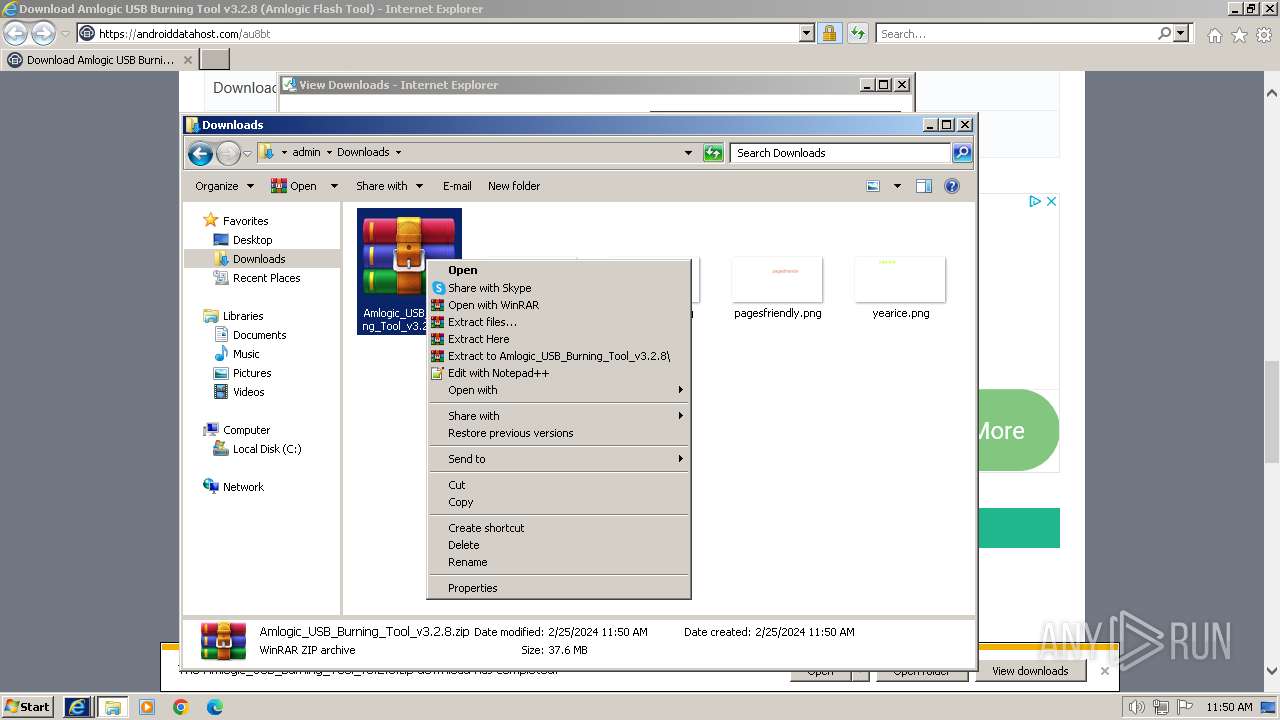Viewport: 1280px width, 720px height.
Task: Expand IE search provider dropdown
Action: [x=1182, y=33]
